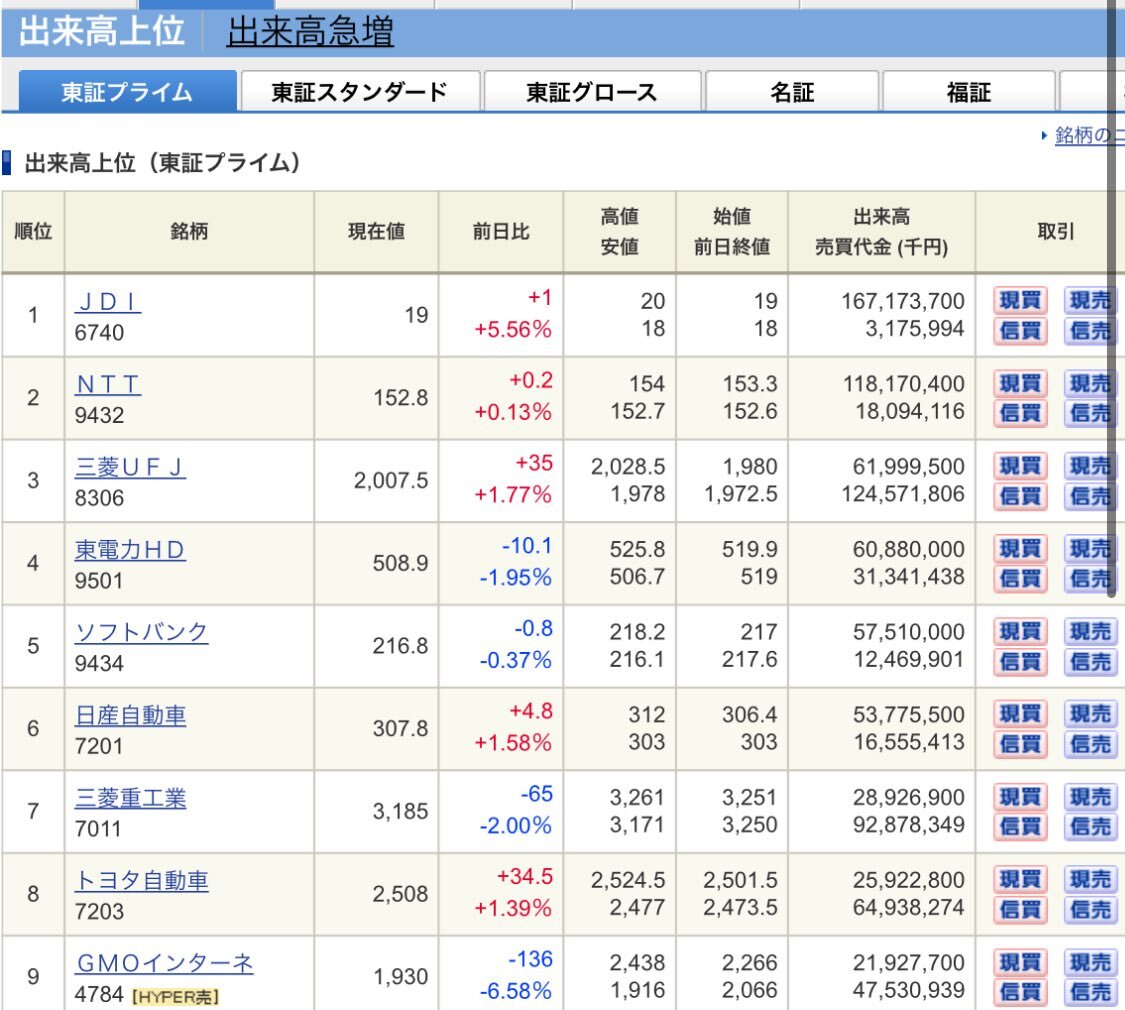Open the 日産自動車 stock link
Image resolution: width=1125 pixels, height=1010 pixels.
coord(130,716)
